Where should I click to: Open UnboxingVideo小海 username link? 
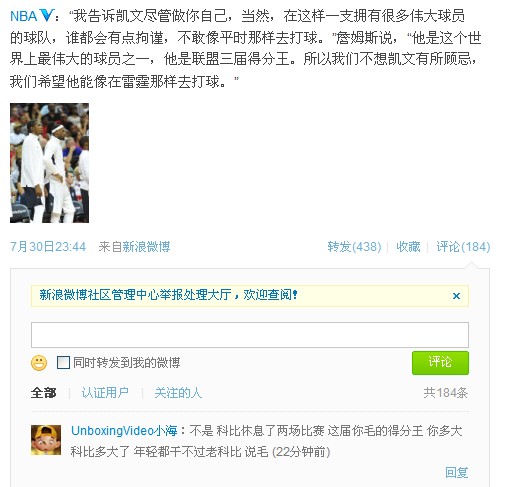[x=124, y=431]
